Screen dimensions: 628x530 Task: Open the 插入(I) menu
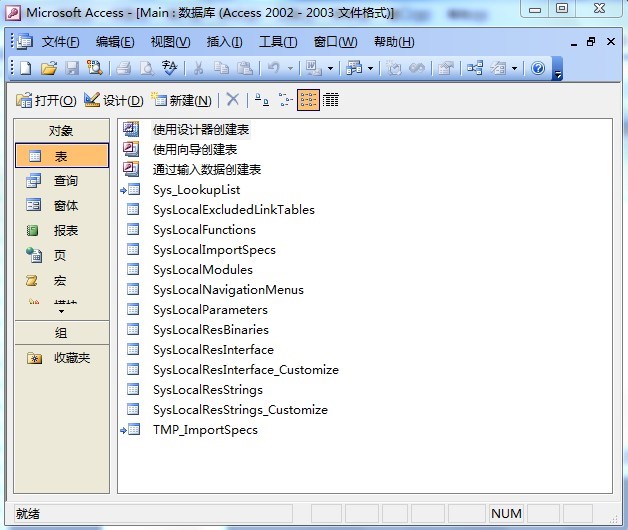224,42
